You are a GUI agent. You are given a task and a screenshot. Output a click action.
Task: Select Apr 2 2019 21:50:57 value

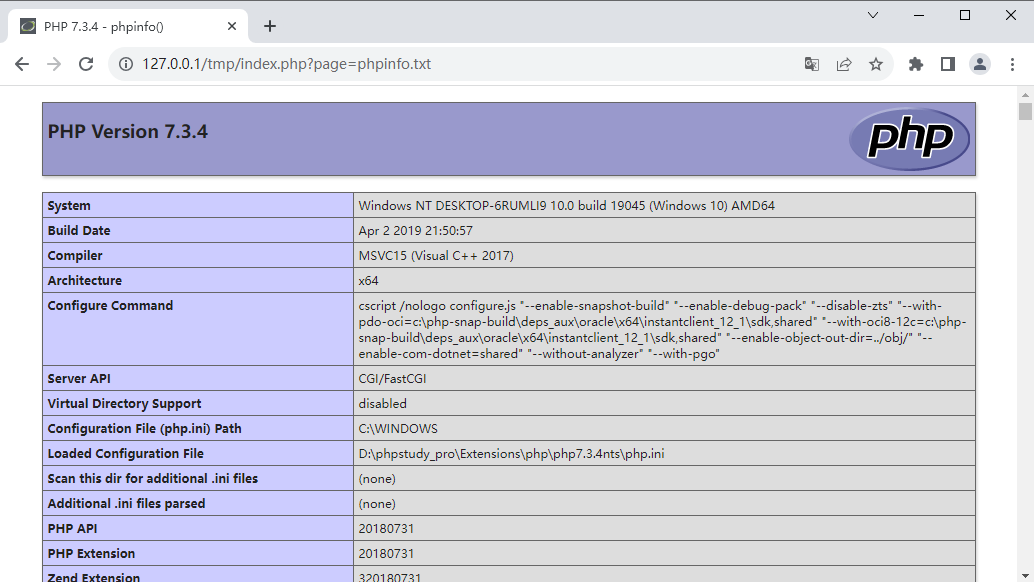(415, 231)
